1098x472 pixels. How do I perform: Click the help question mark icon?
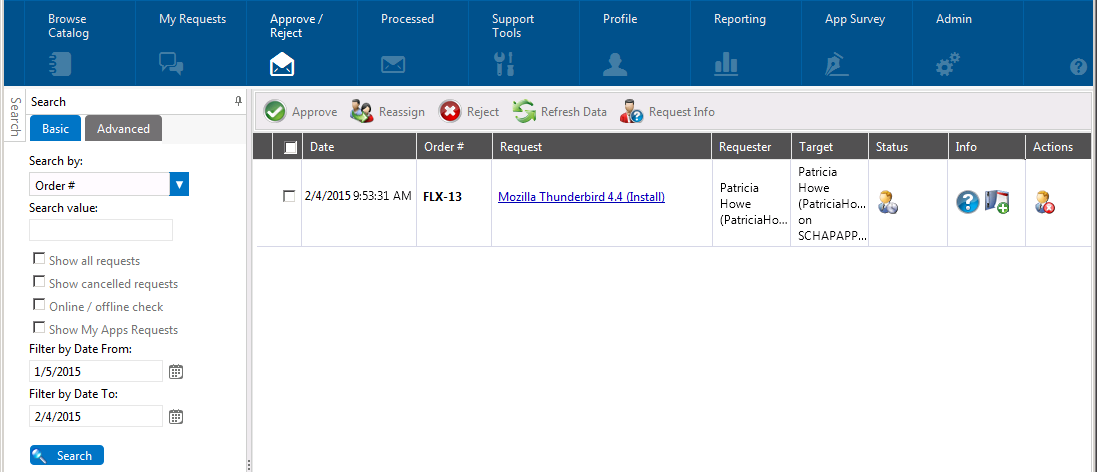coord(1078,67)
